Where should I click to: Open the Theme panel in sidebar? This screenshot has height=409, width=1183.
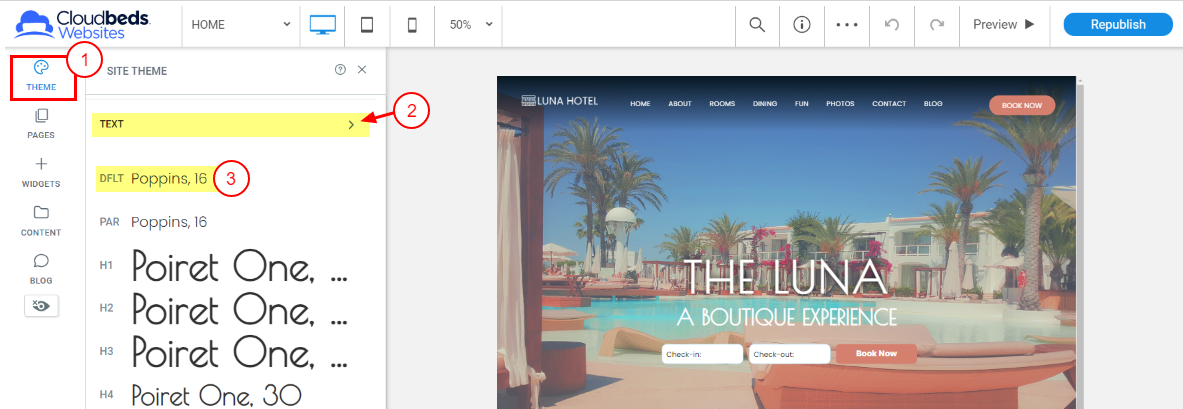[41, 77]
